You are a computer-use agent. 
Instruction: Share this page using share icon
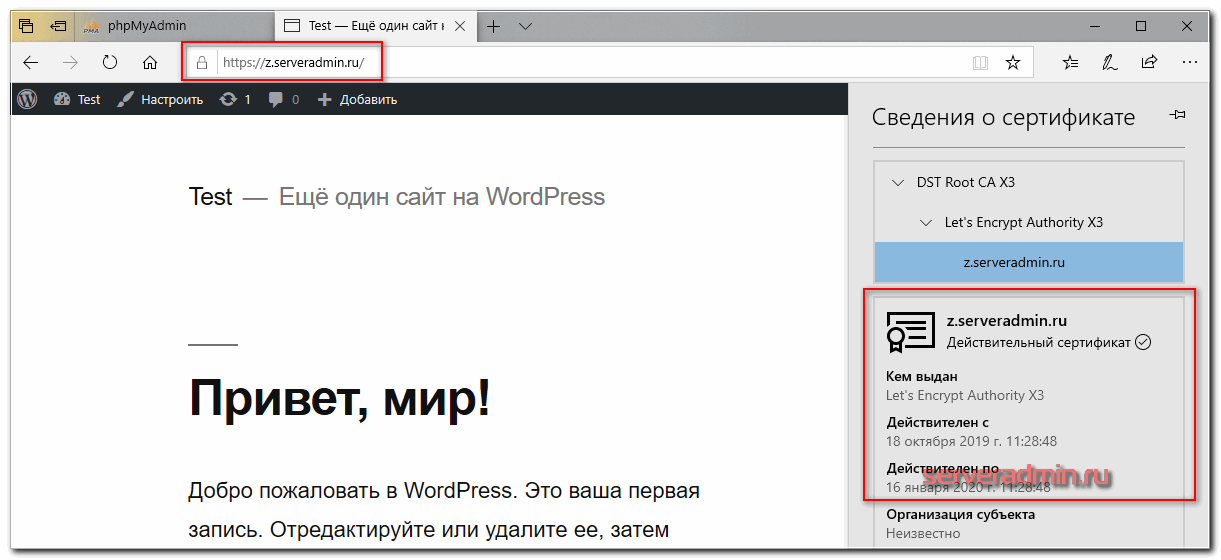(x=1149, y=62)
